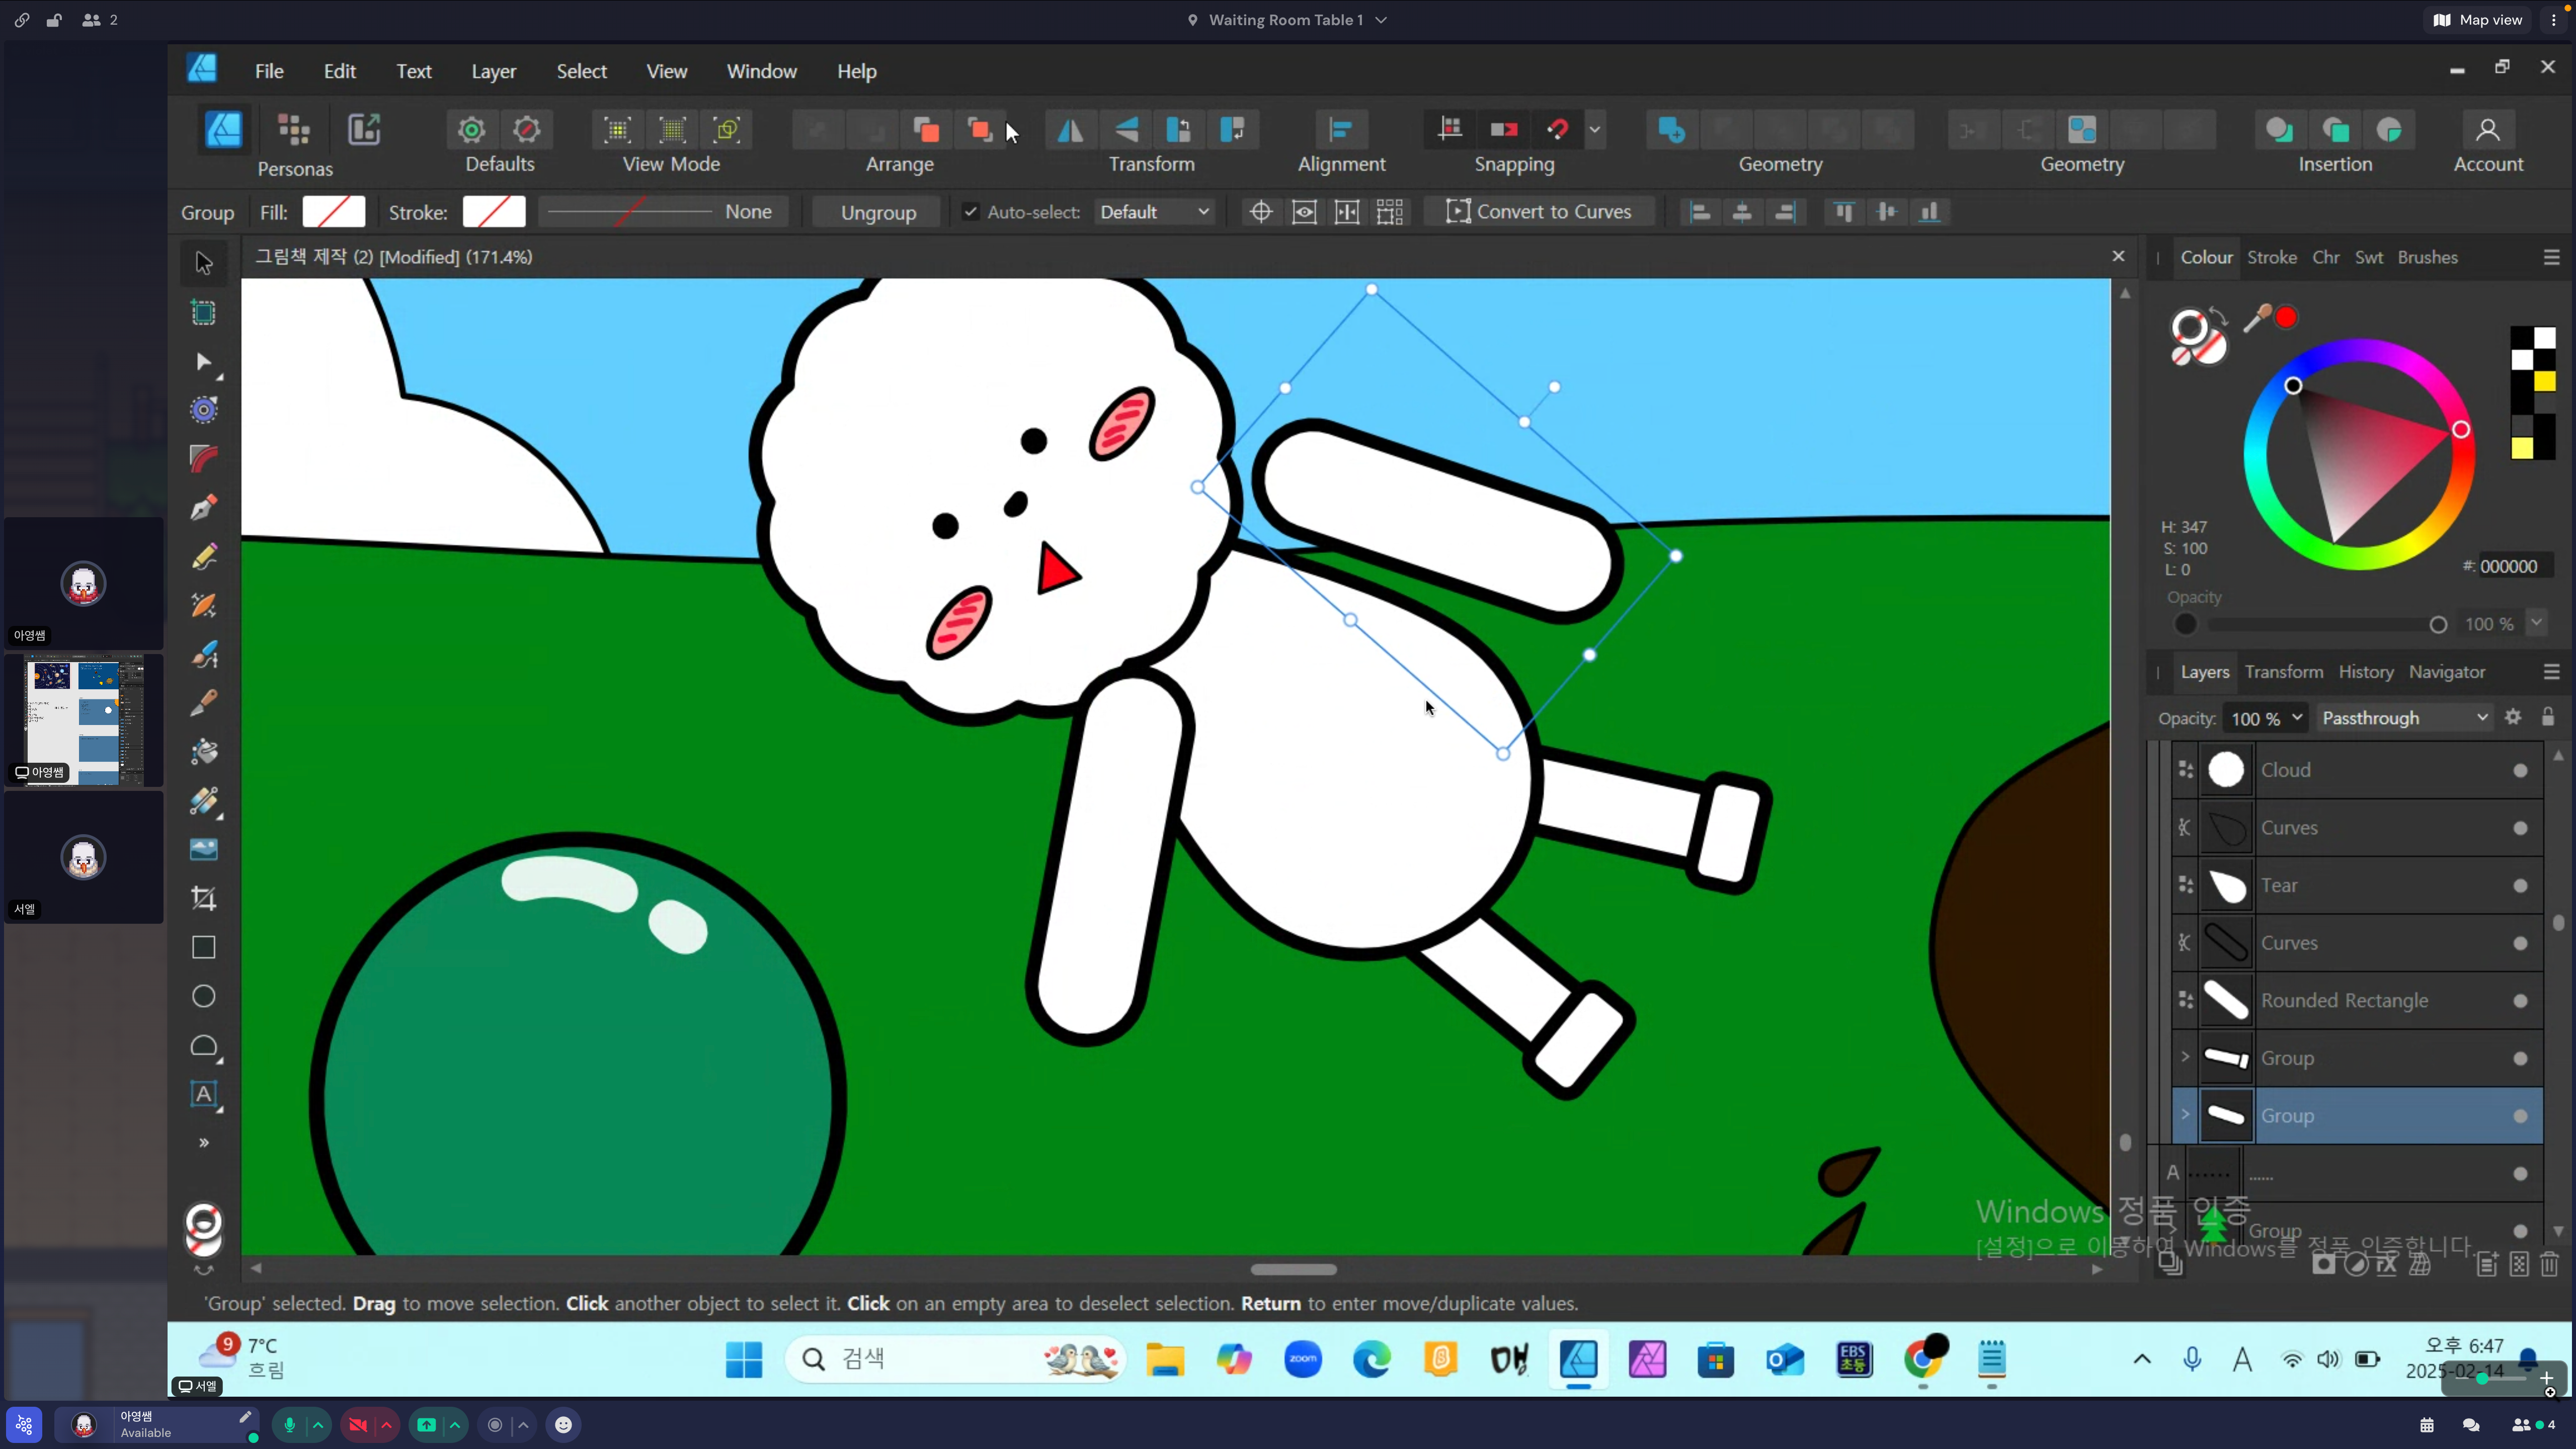2576x1449 pixels.
Task: Click Convert to Curves button
Action: tap(1538, 212)
